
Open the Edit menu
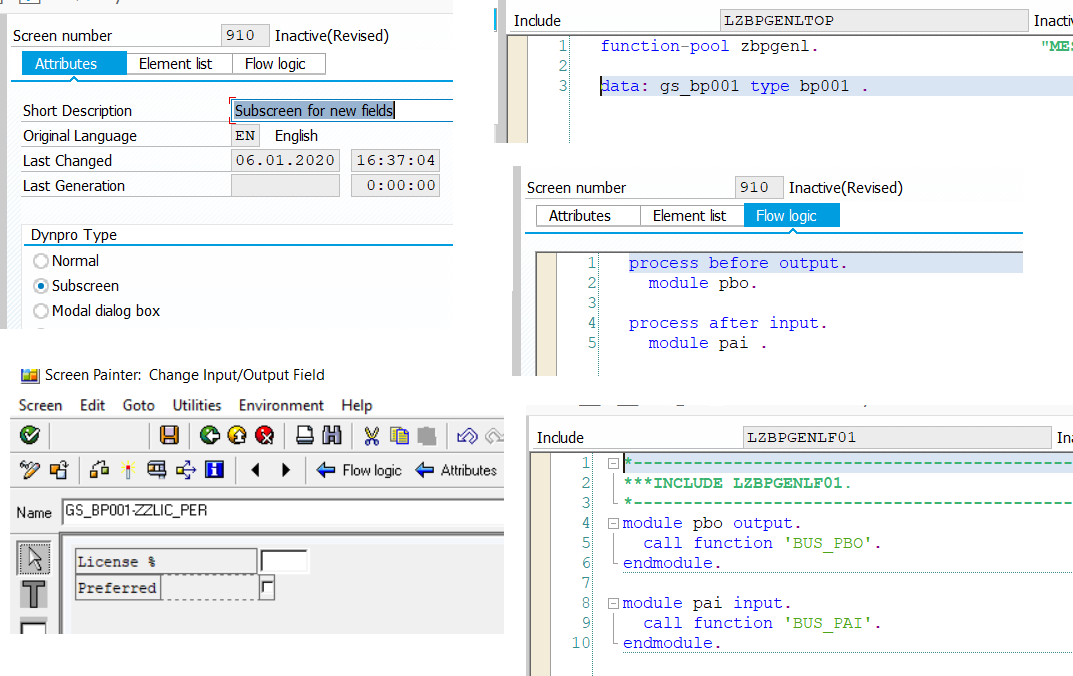click(92, 405)
